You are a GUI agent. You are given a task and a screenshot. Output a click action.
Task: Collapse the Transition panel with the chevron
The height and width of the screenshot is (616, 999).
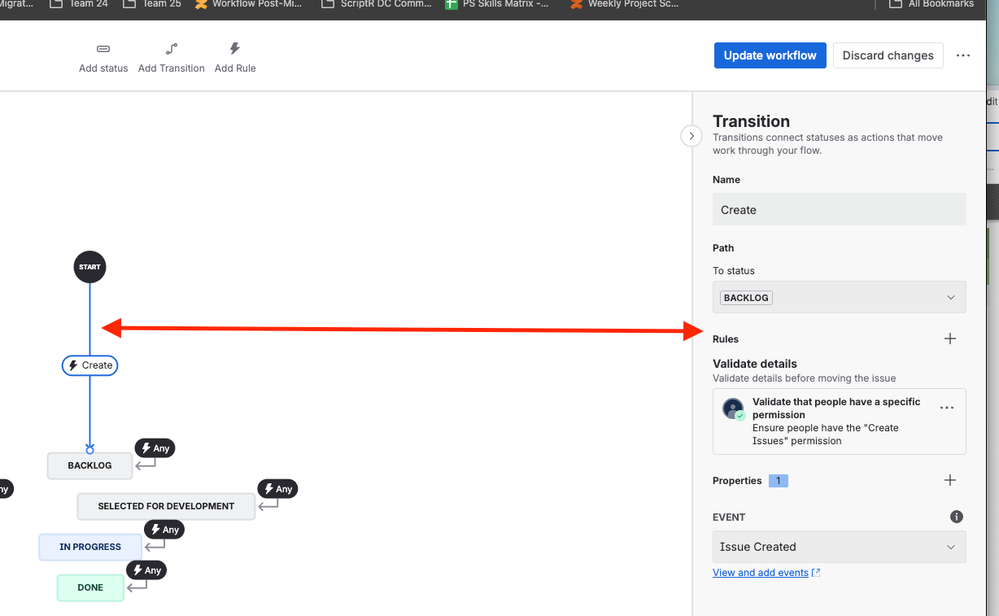pyautogui.click(x=691, y=135)
